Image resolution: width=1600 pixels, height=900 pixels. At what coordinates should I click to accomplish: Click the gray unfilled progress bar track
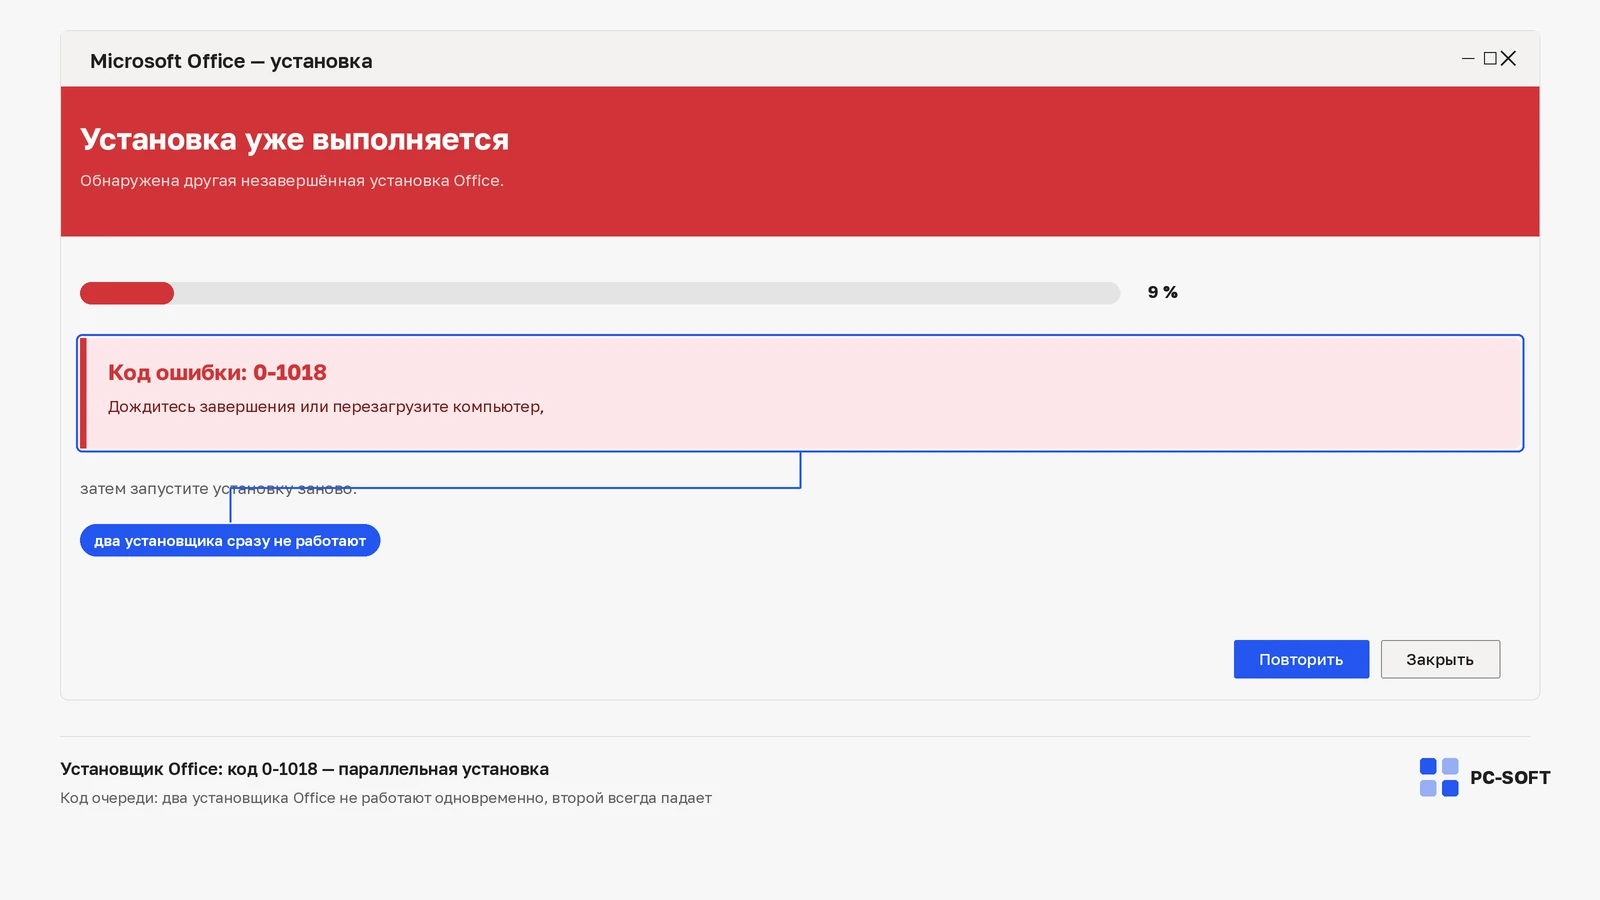pyautogui.click(x=647, y=293)
